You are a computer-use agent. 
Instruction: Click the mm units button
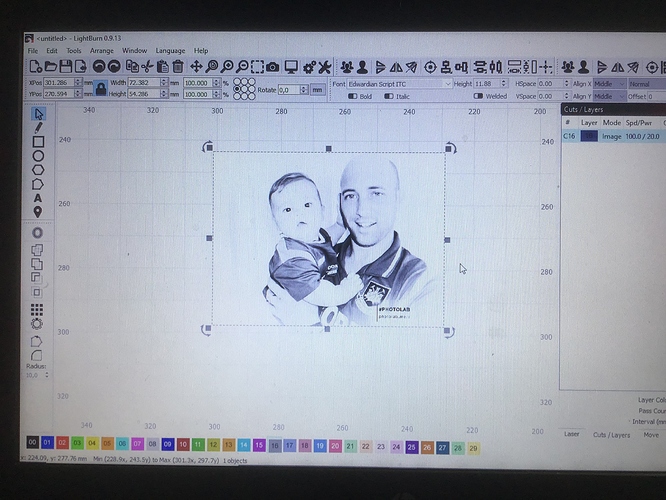(318, 90)
